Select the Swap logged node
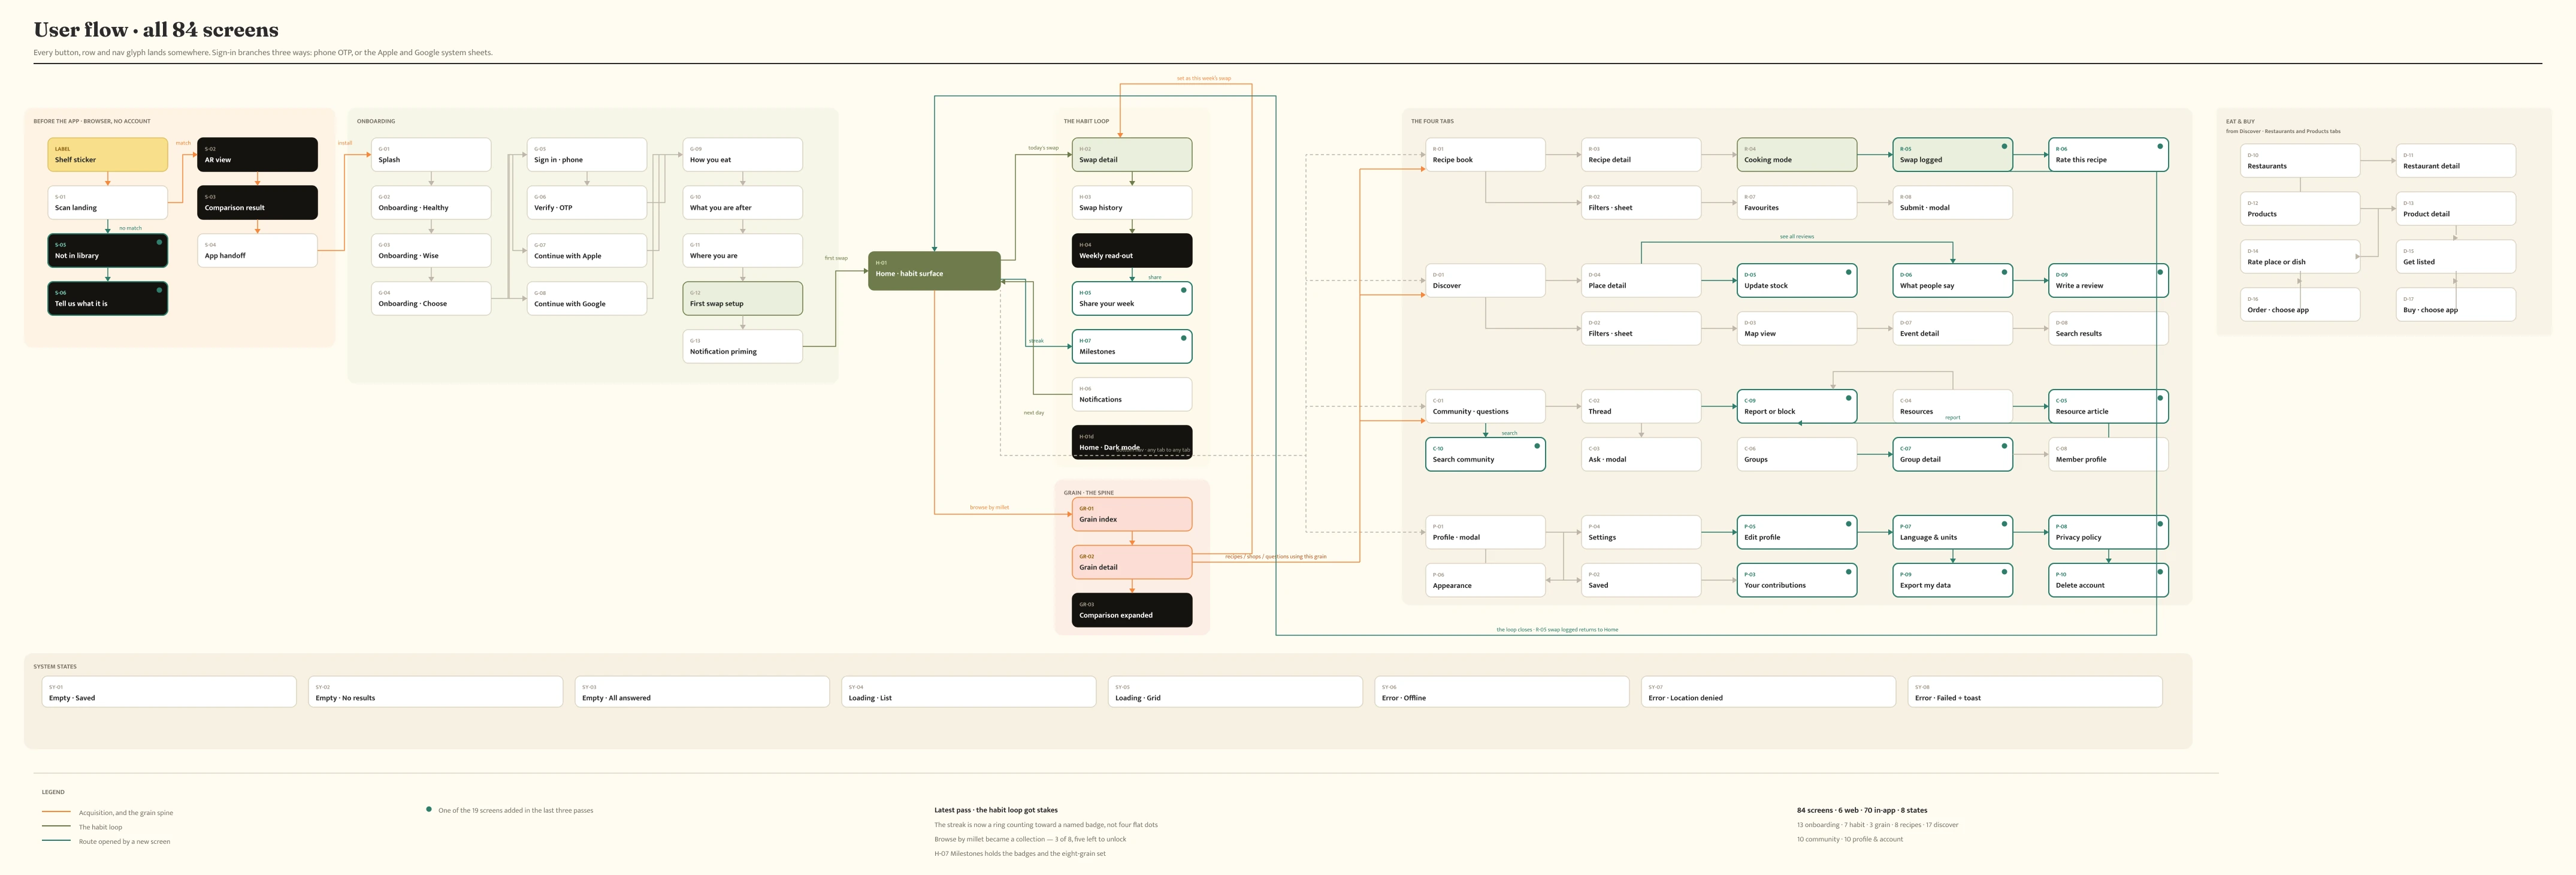The height and width of the screenshot is (875, 2576). [1953, 155]
